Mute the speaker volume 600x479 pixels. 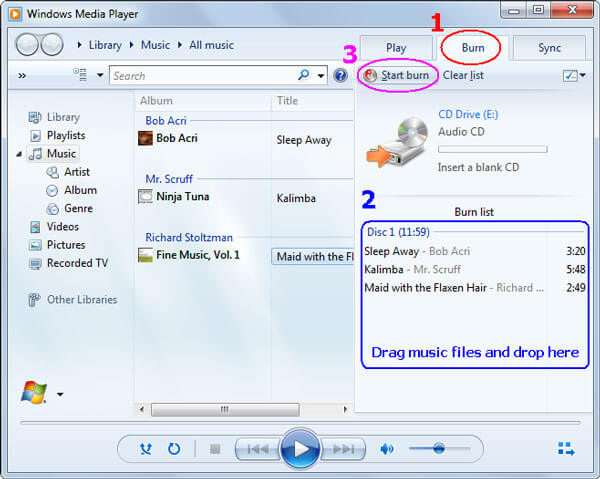click(386, 449)
